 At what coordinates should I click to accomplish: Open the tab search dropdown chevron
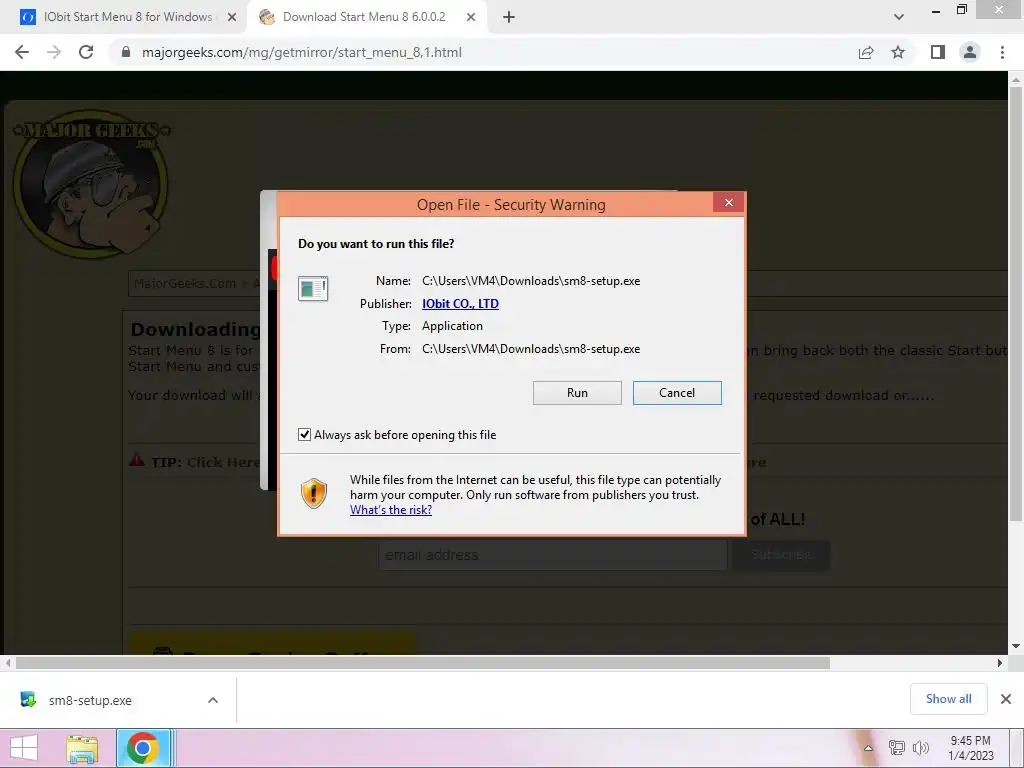(x=899, y=18)
